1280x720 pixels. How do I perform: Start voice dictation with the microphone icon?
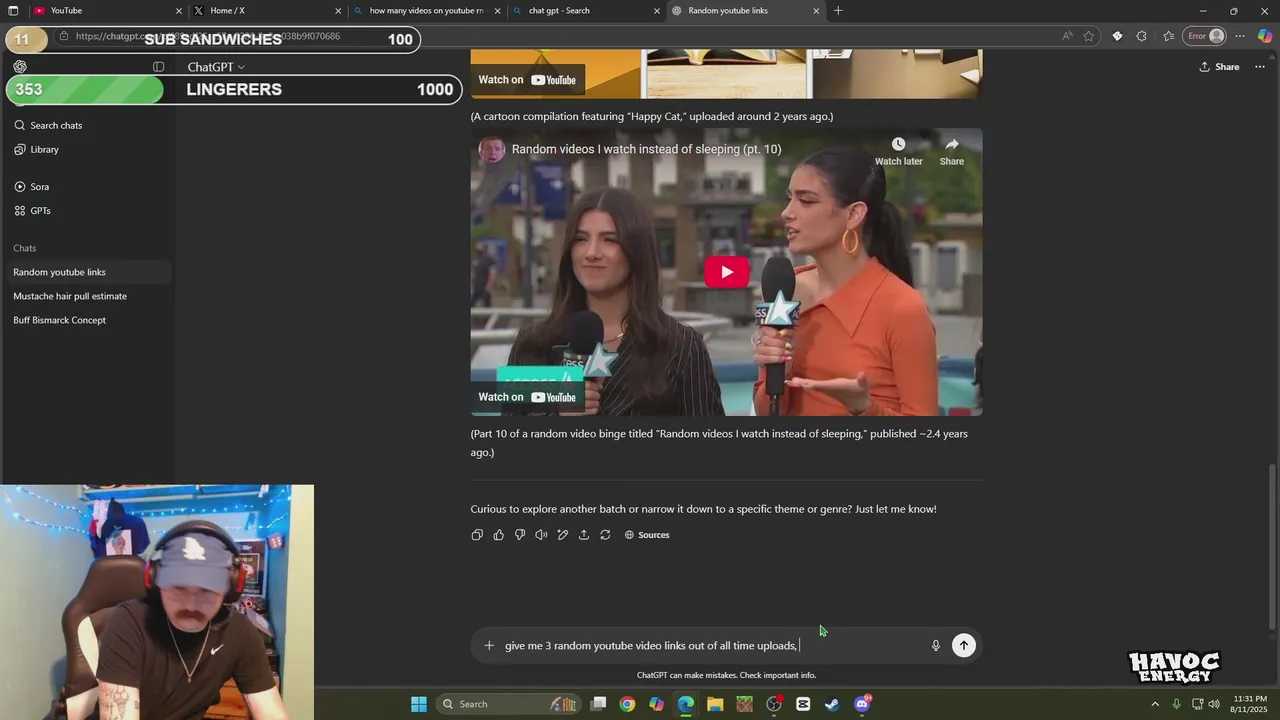coord(936,645)
